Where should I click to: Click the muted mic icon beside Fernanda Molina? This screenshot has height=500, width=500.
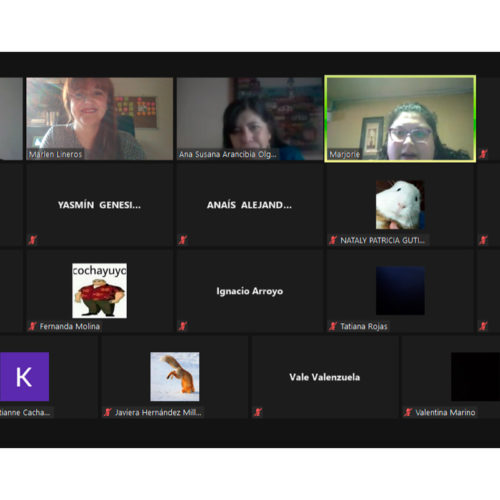(x=32, y=326)
